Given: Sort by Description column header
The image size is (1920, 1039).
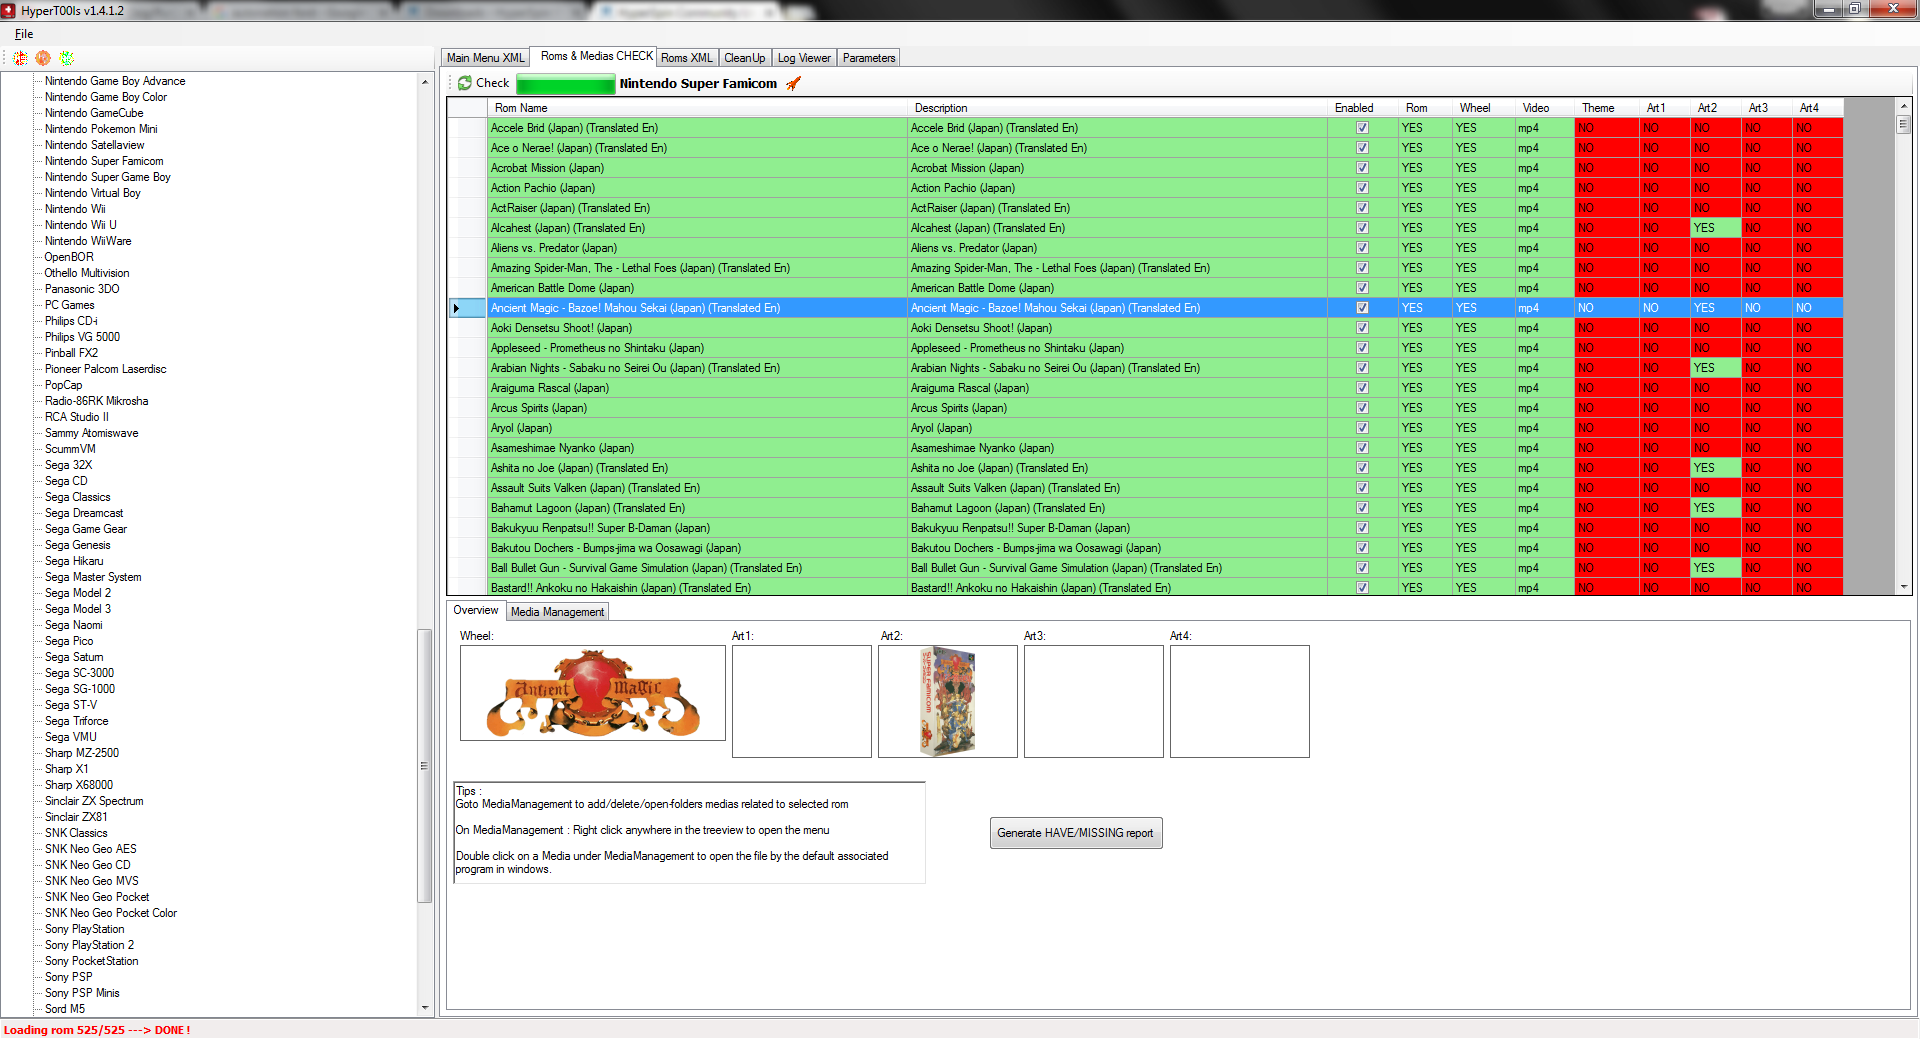Looking at the screenshot, I should 1117,108.
